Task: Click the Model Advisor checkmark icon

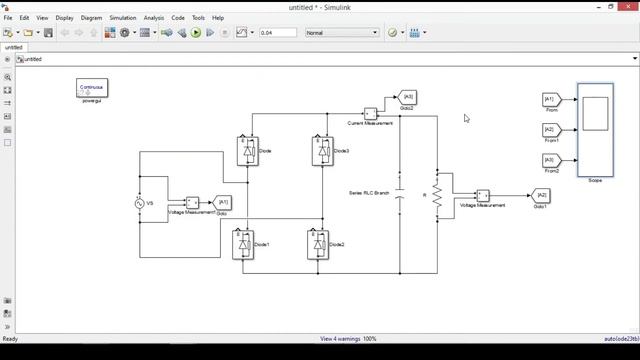Action: click(x=392, y=33)
